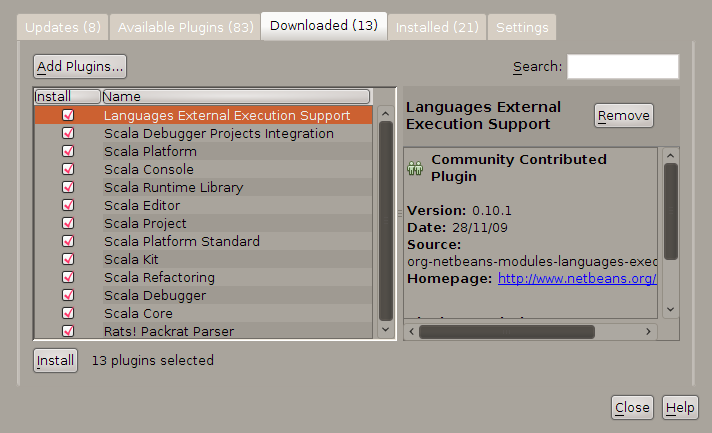Click the Date 28/11/09 value text
Screen dimensions: 712x433
tap(480, 227)
